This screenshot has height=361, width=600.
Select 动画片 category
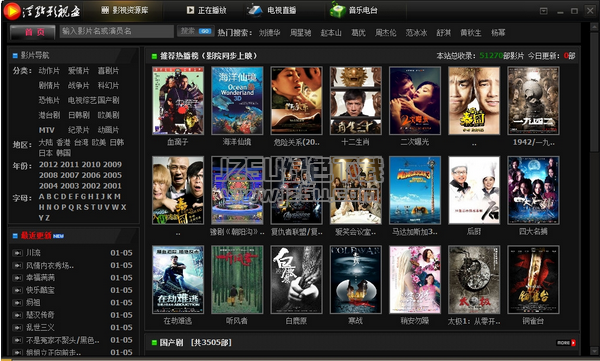[x=108, y=130]
